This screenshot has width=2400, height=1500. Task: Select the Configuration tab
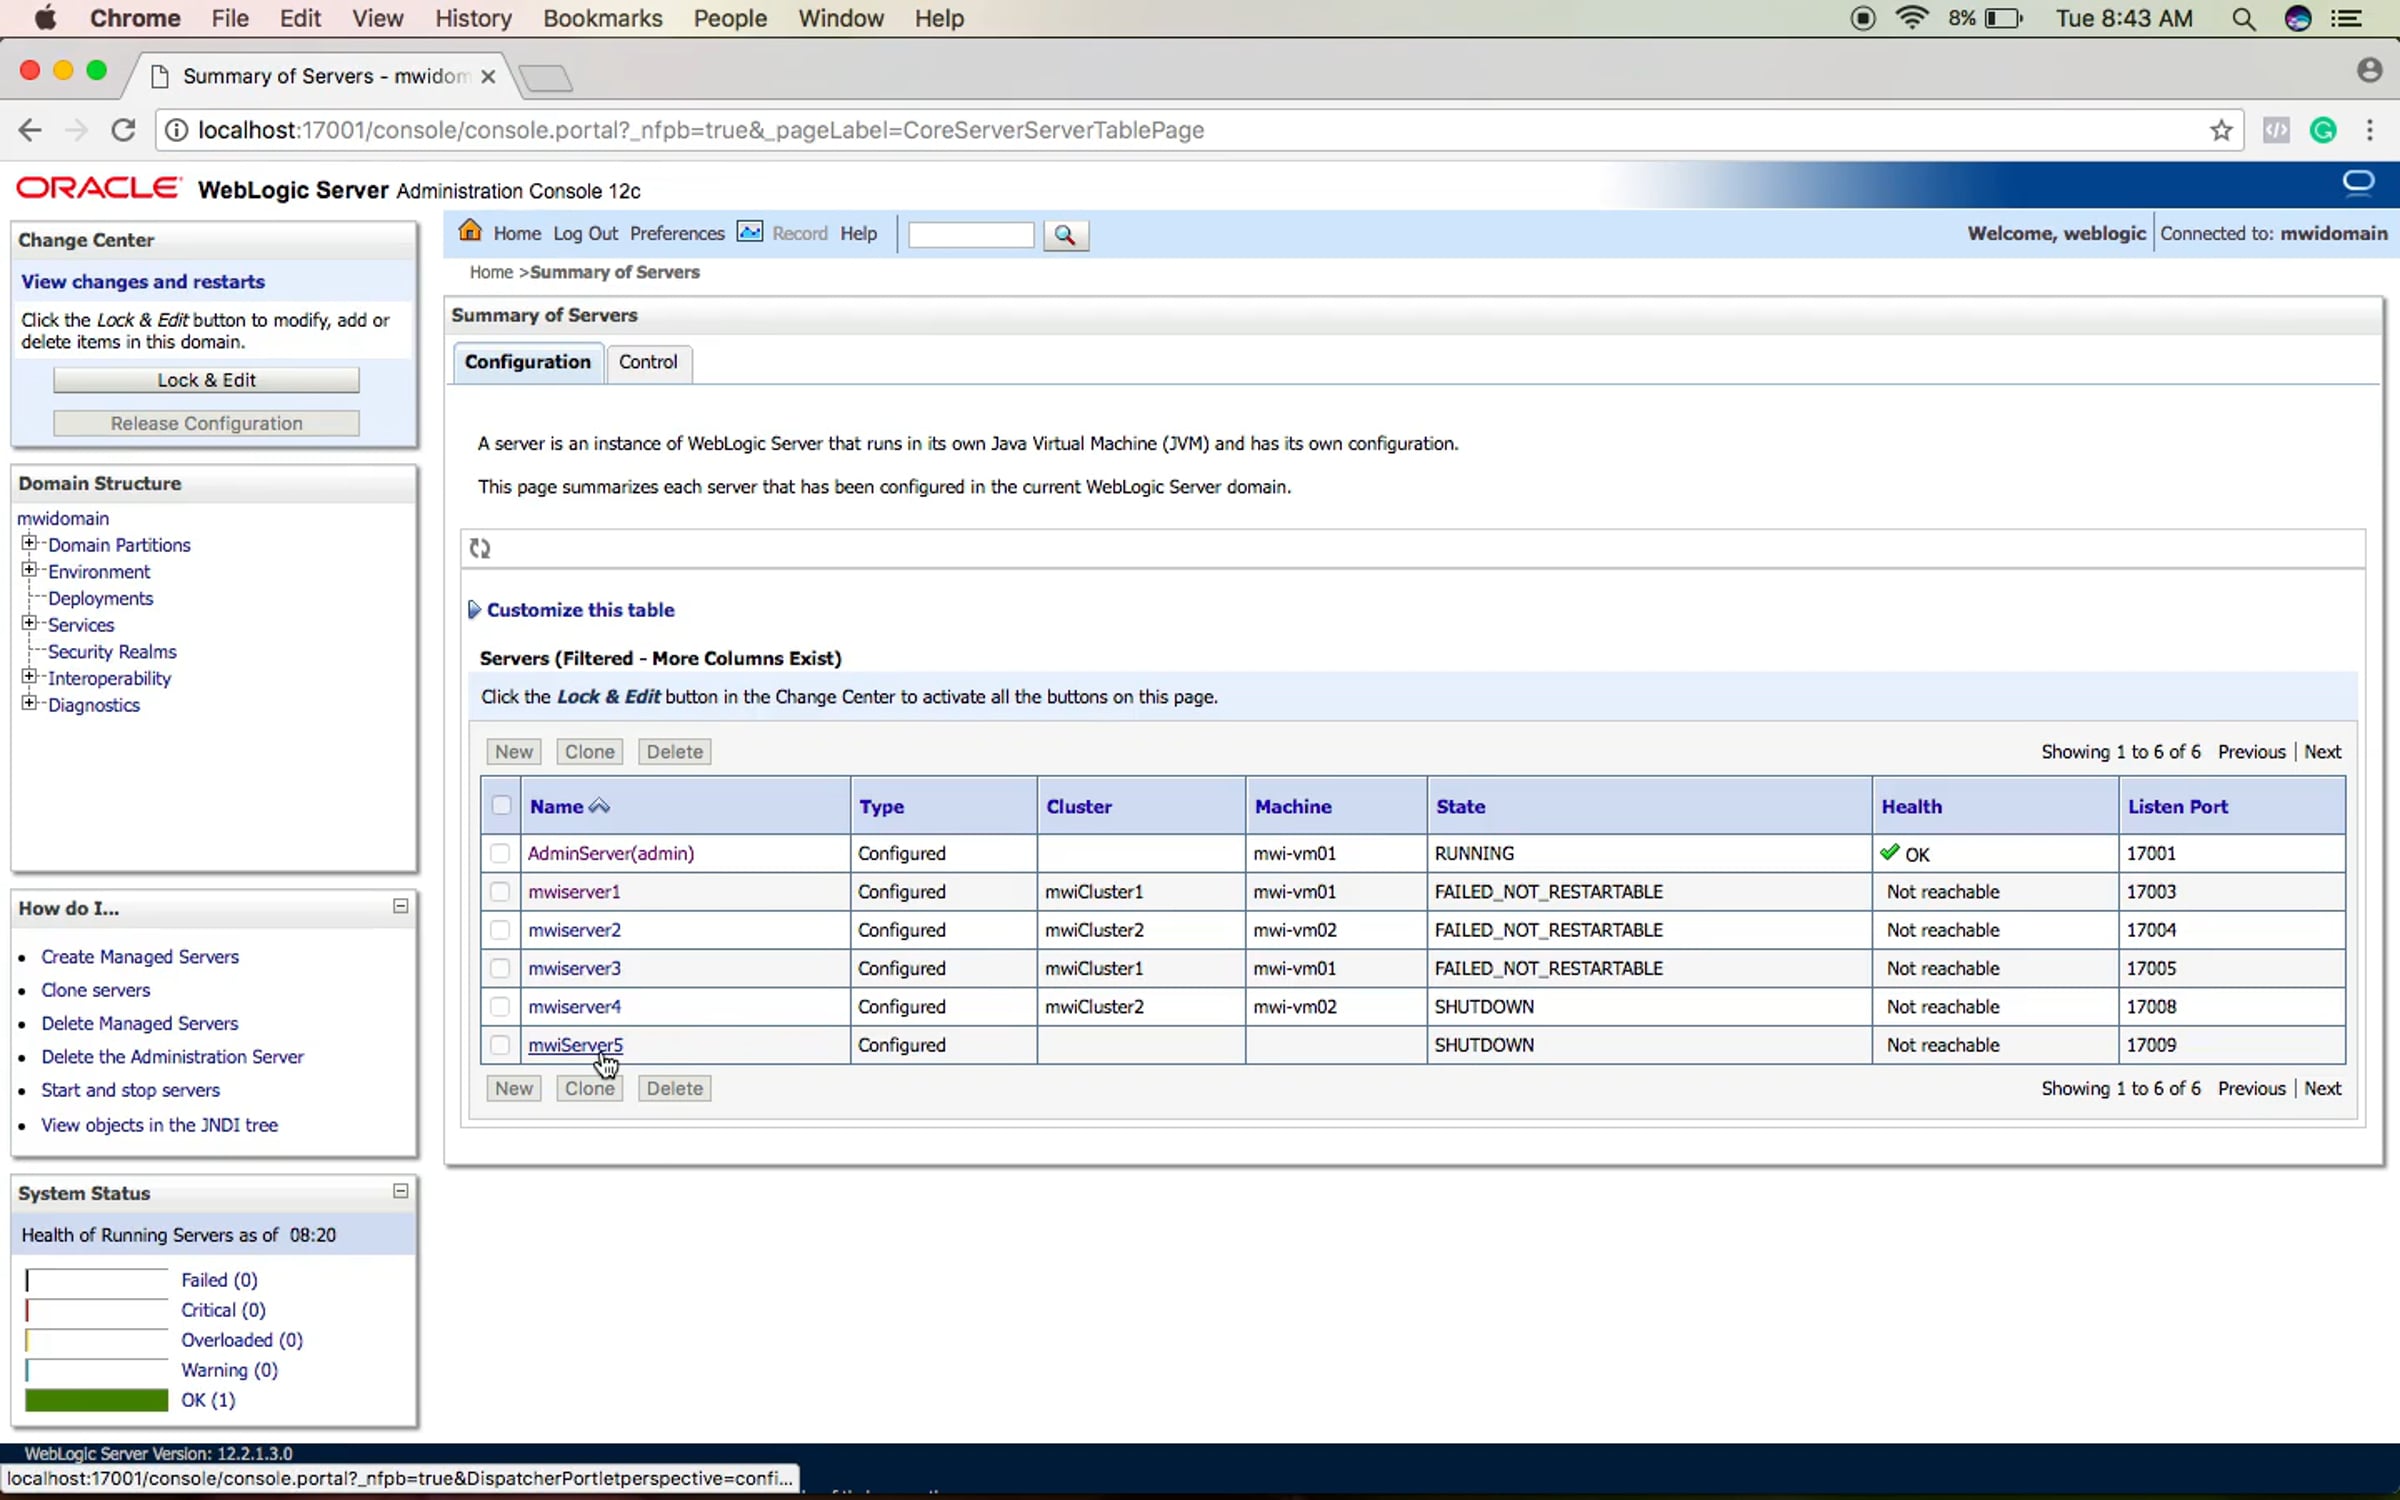point(528,362)
